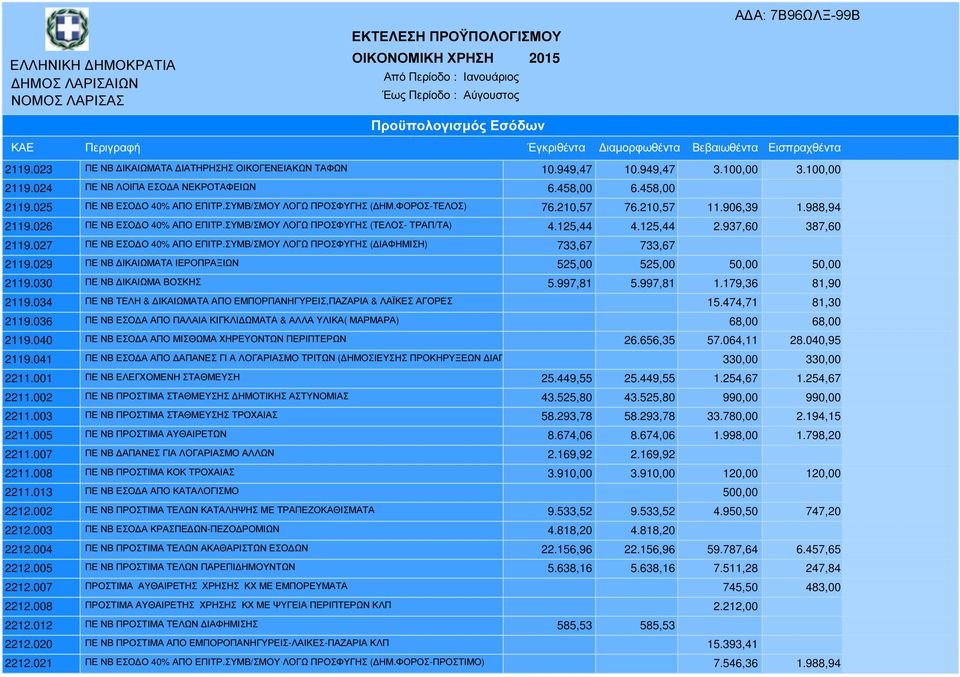
Task: Click value 2.937,60 in row 2119.026
Action: click(x=735, y=226)
